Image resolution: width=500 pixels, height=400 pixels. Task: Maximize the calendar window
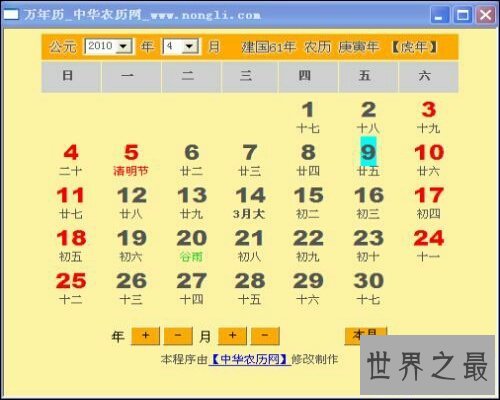463,15
